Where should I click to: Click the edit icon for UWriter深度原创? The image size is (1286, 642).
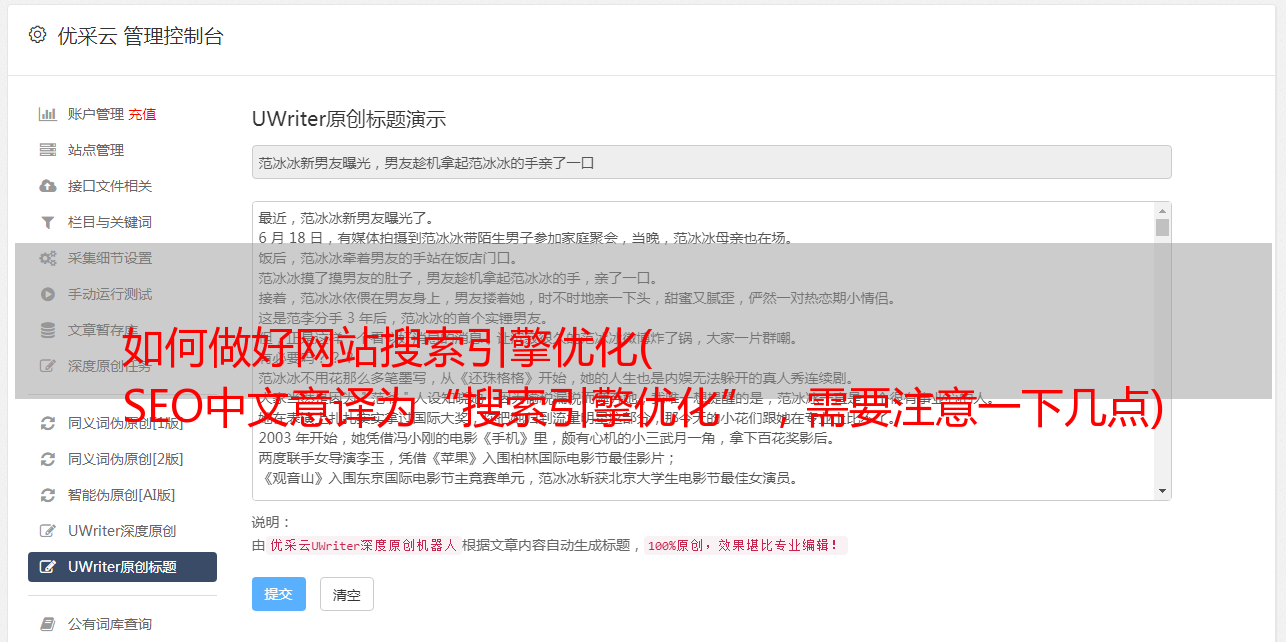click(47, 531)
